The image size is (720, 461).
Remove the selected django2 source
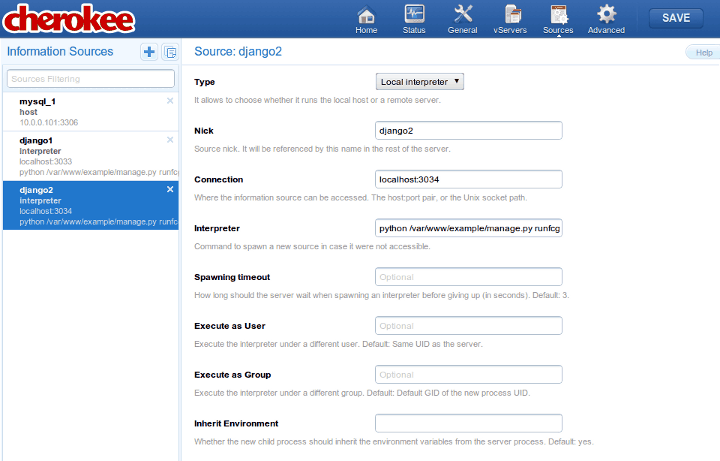point(170,189)
